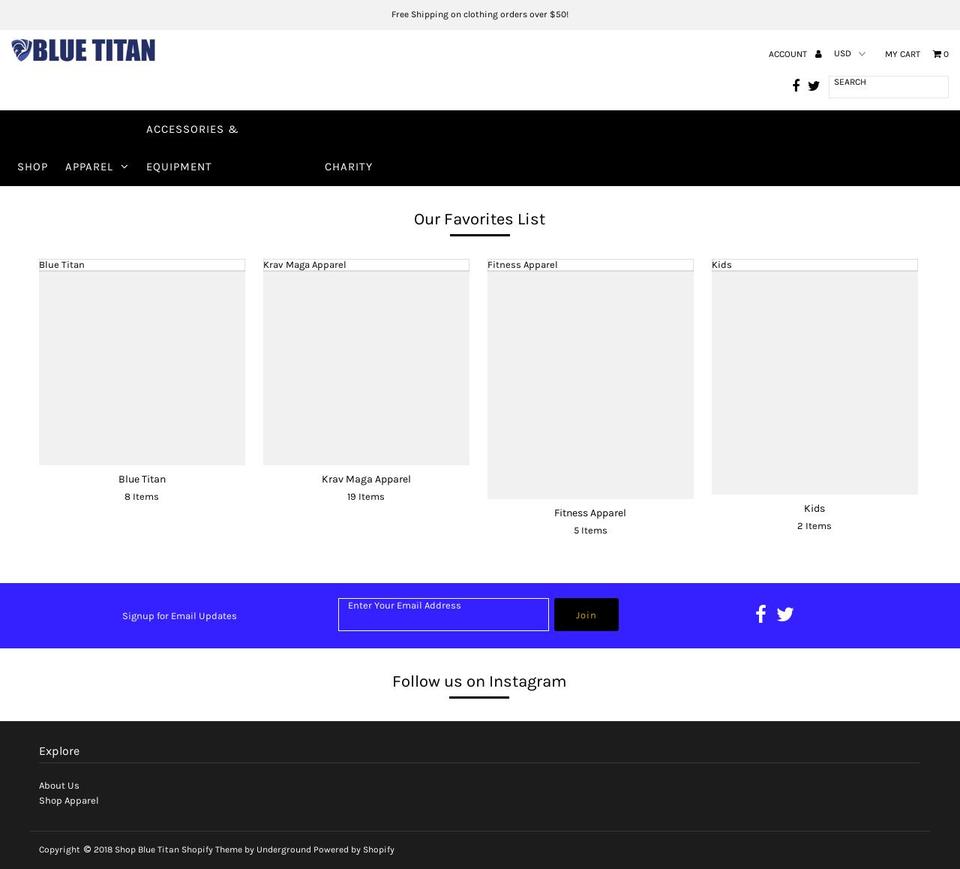Click the Powered by Shopify link

coord(354,849)
